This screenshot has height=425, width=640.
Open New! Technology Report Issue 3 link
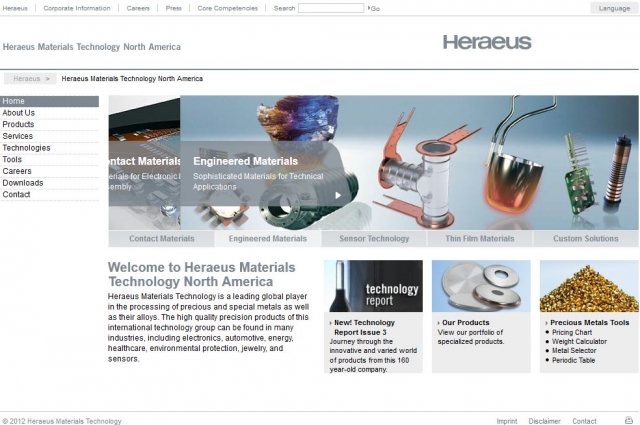pos(364,327)
